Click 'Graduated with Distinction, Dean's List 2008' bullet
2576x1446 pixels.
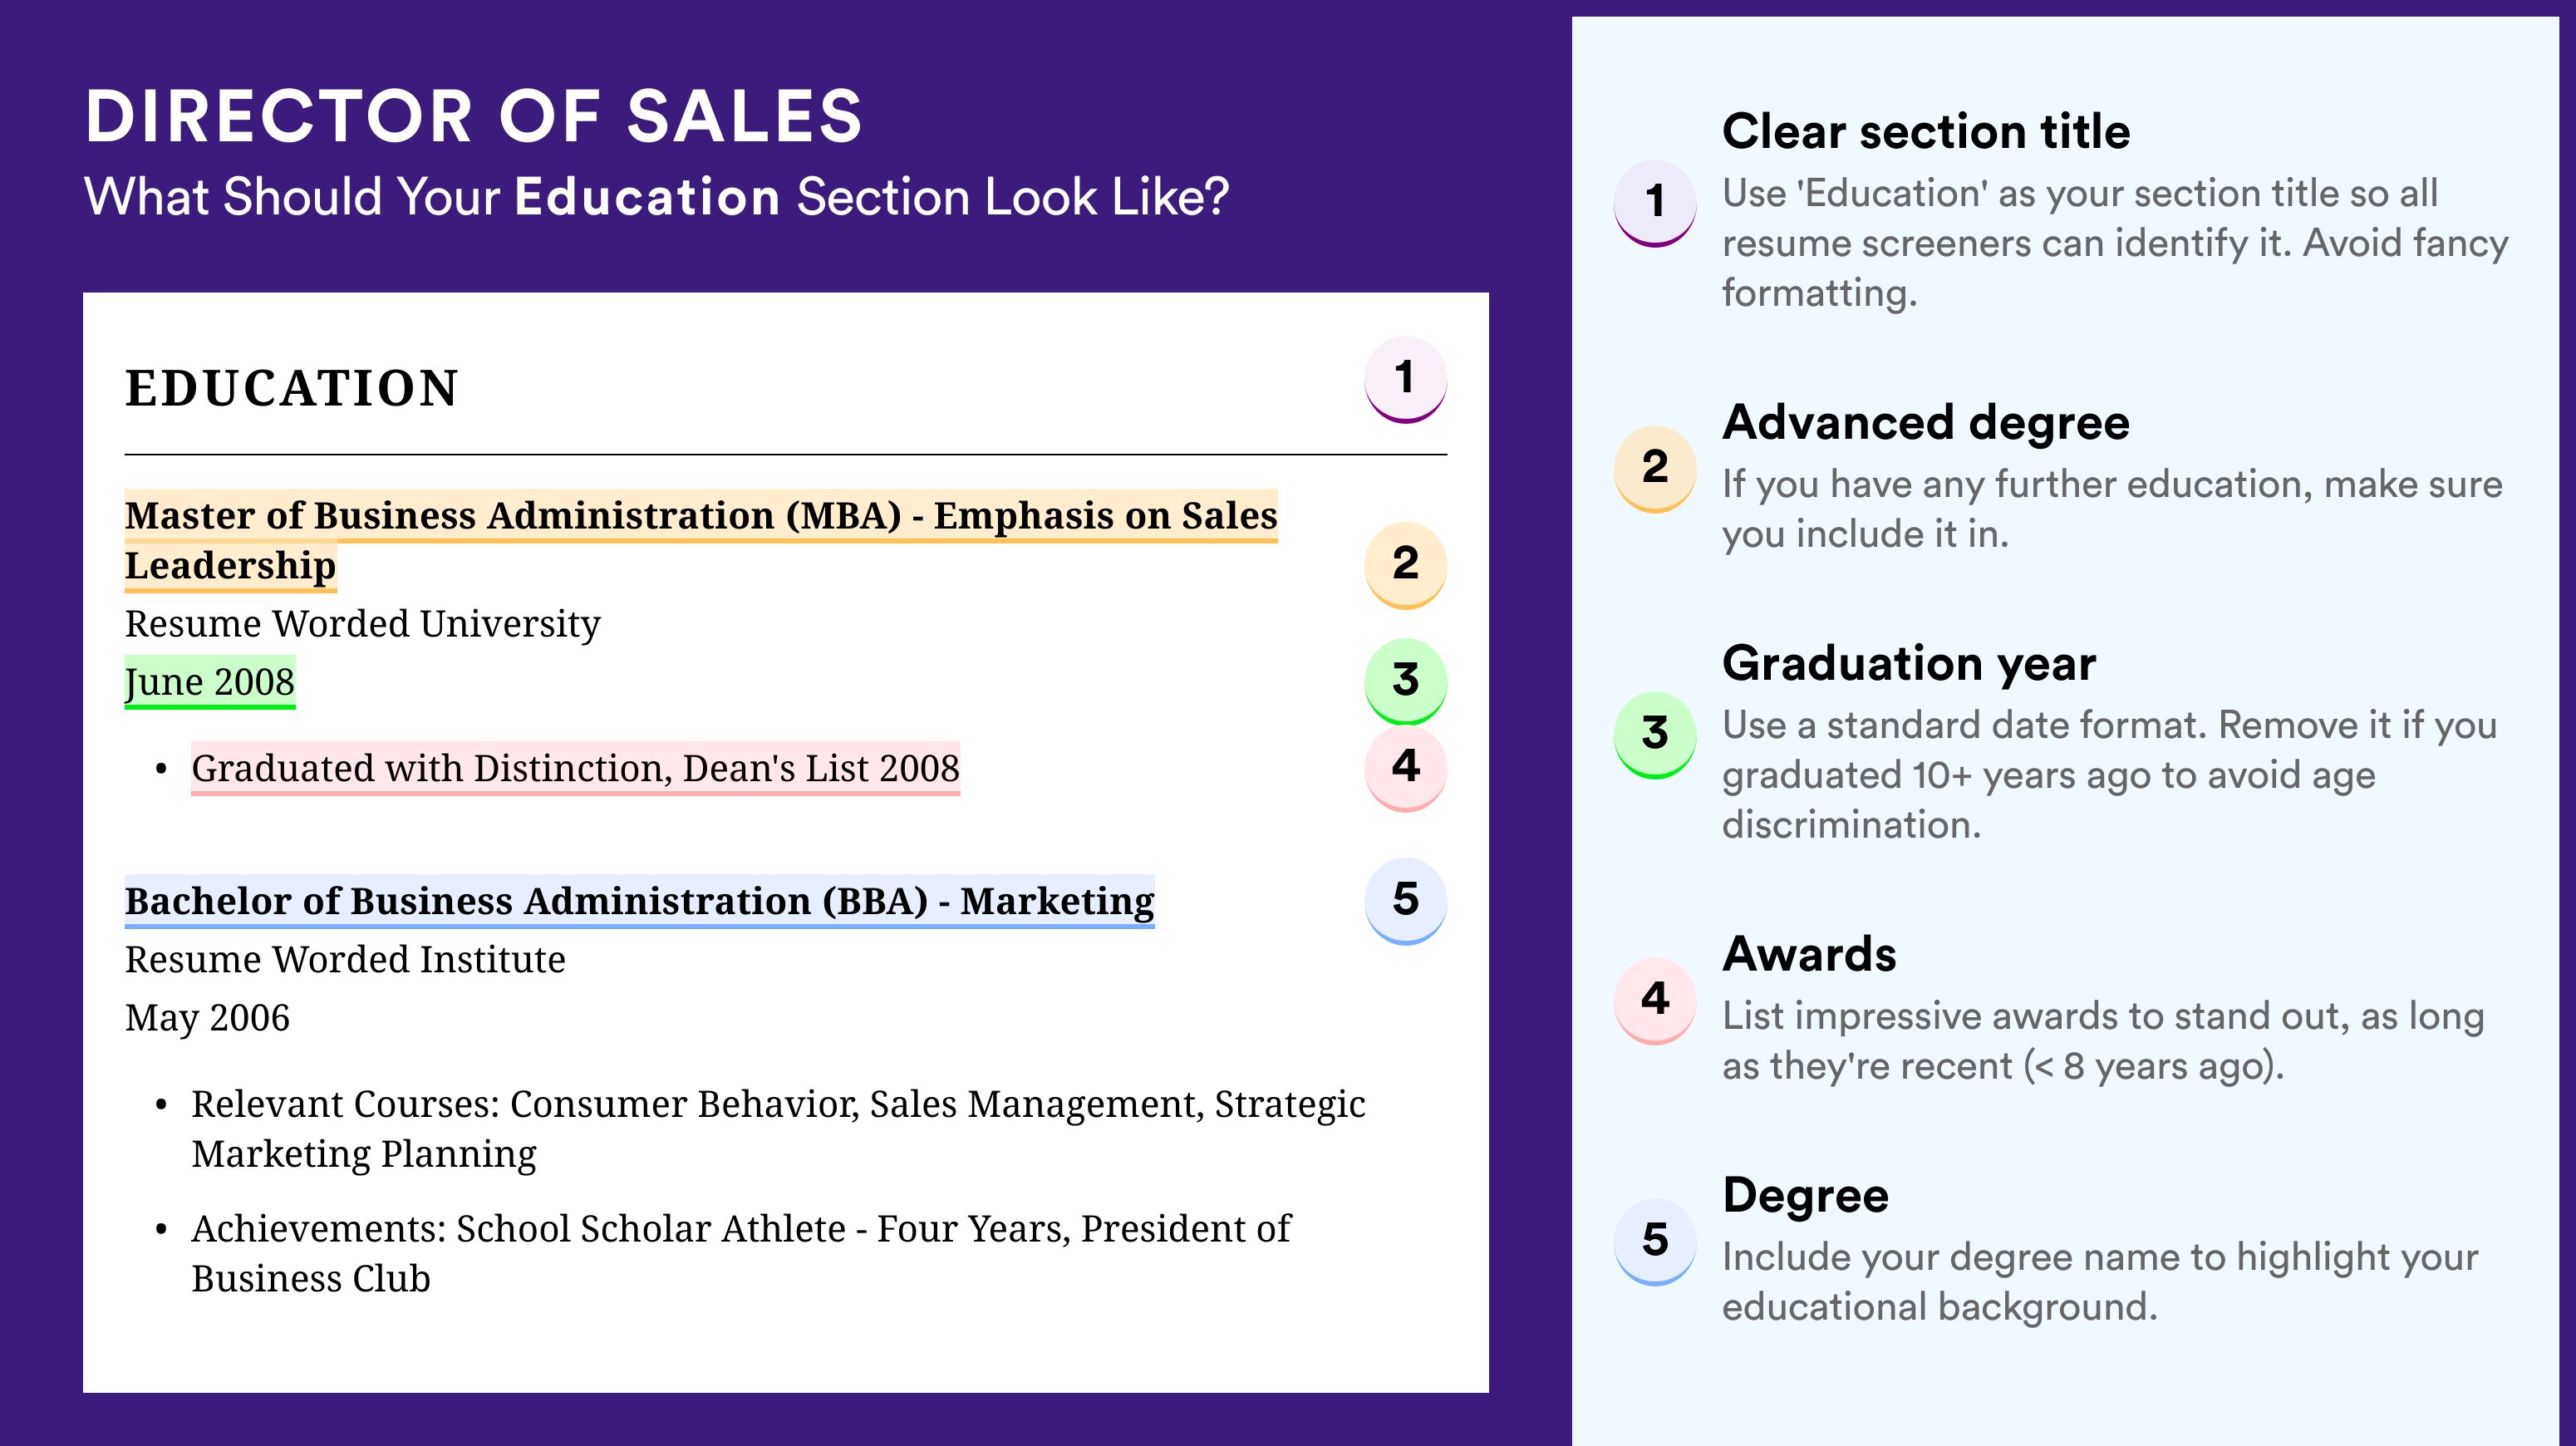coord(576,768)
